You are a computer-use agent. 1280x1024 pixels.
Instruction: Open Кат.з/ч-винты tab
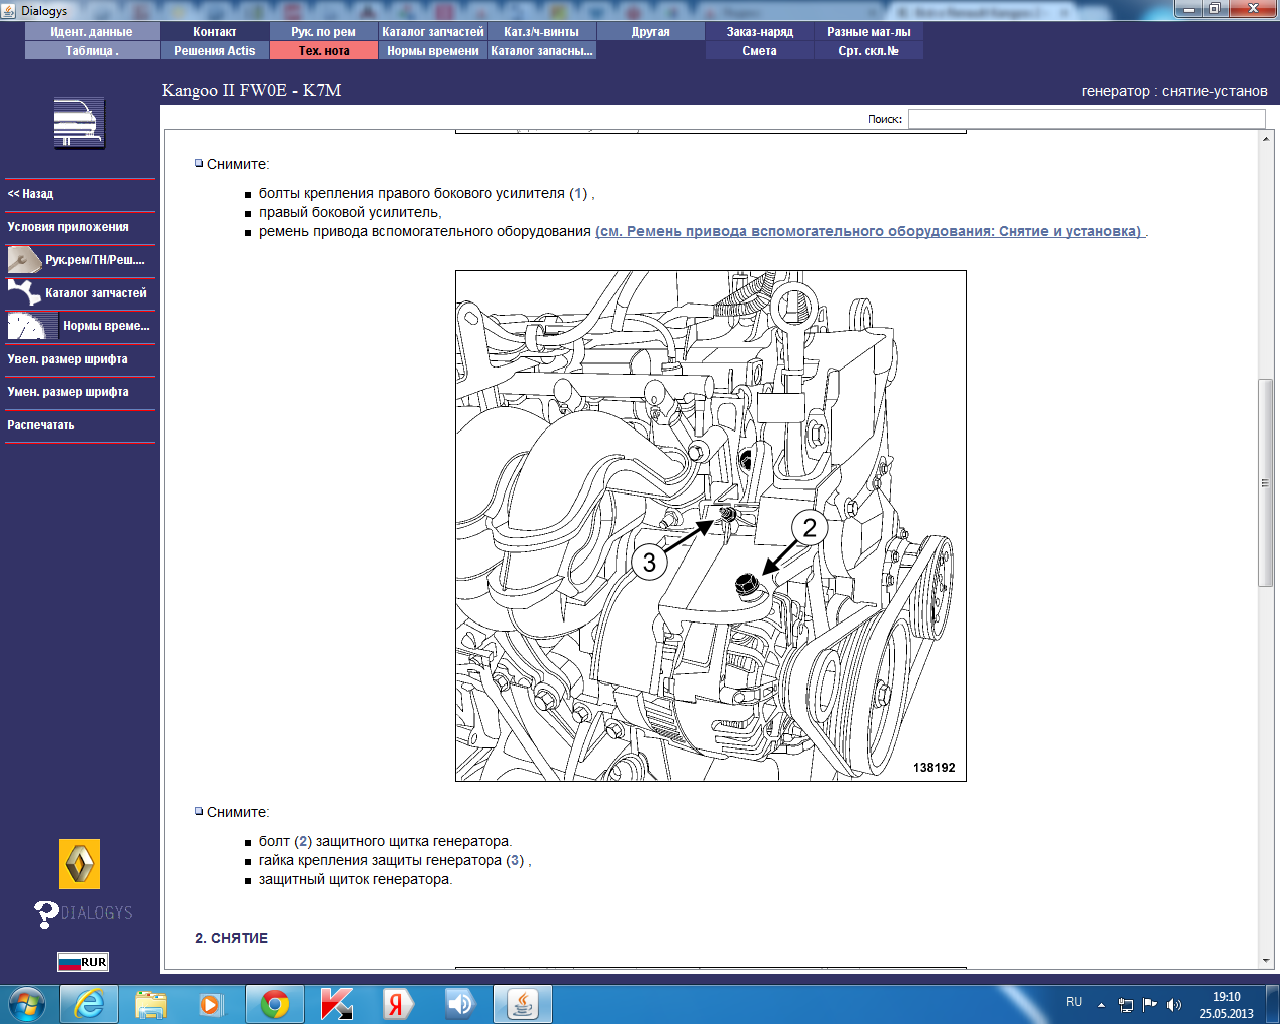[542, 32]
